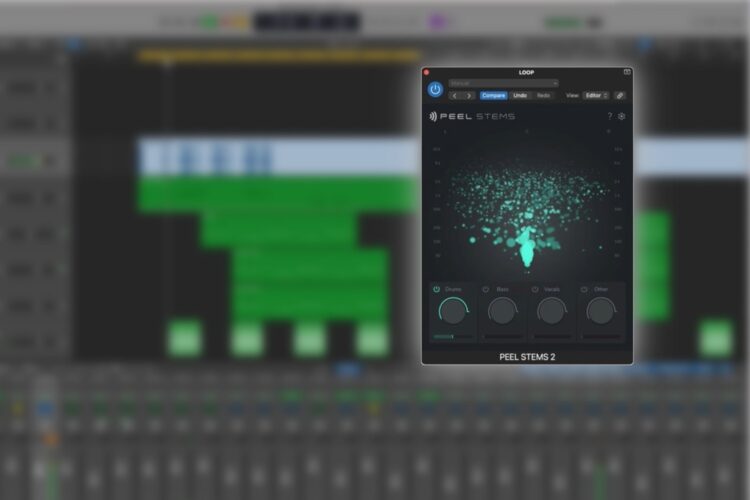750x500 pixels.
Task: Toggle the Vocals stem power button
Action: 535,289
